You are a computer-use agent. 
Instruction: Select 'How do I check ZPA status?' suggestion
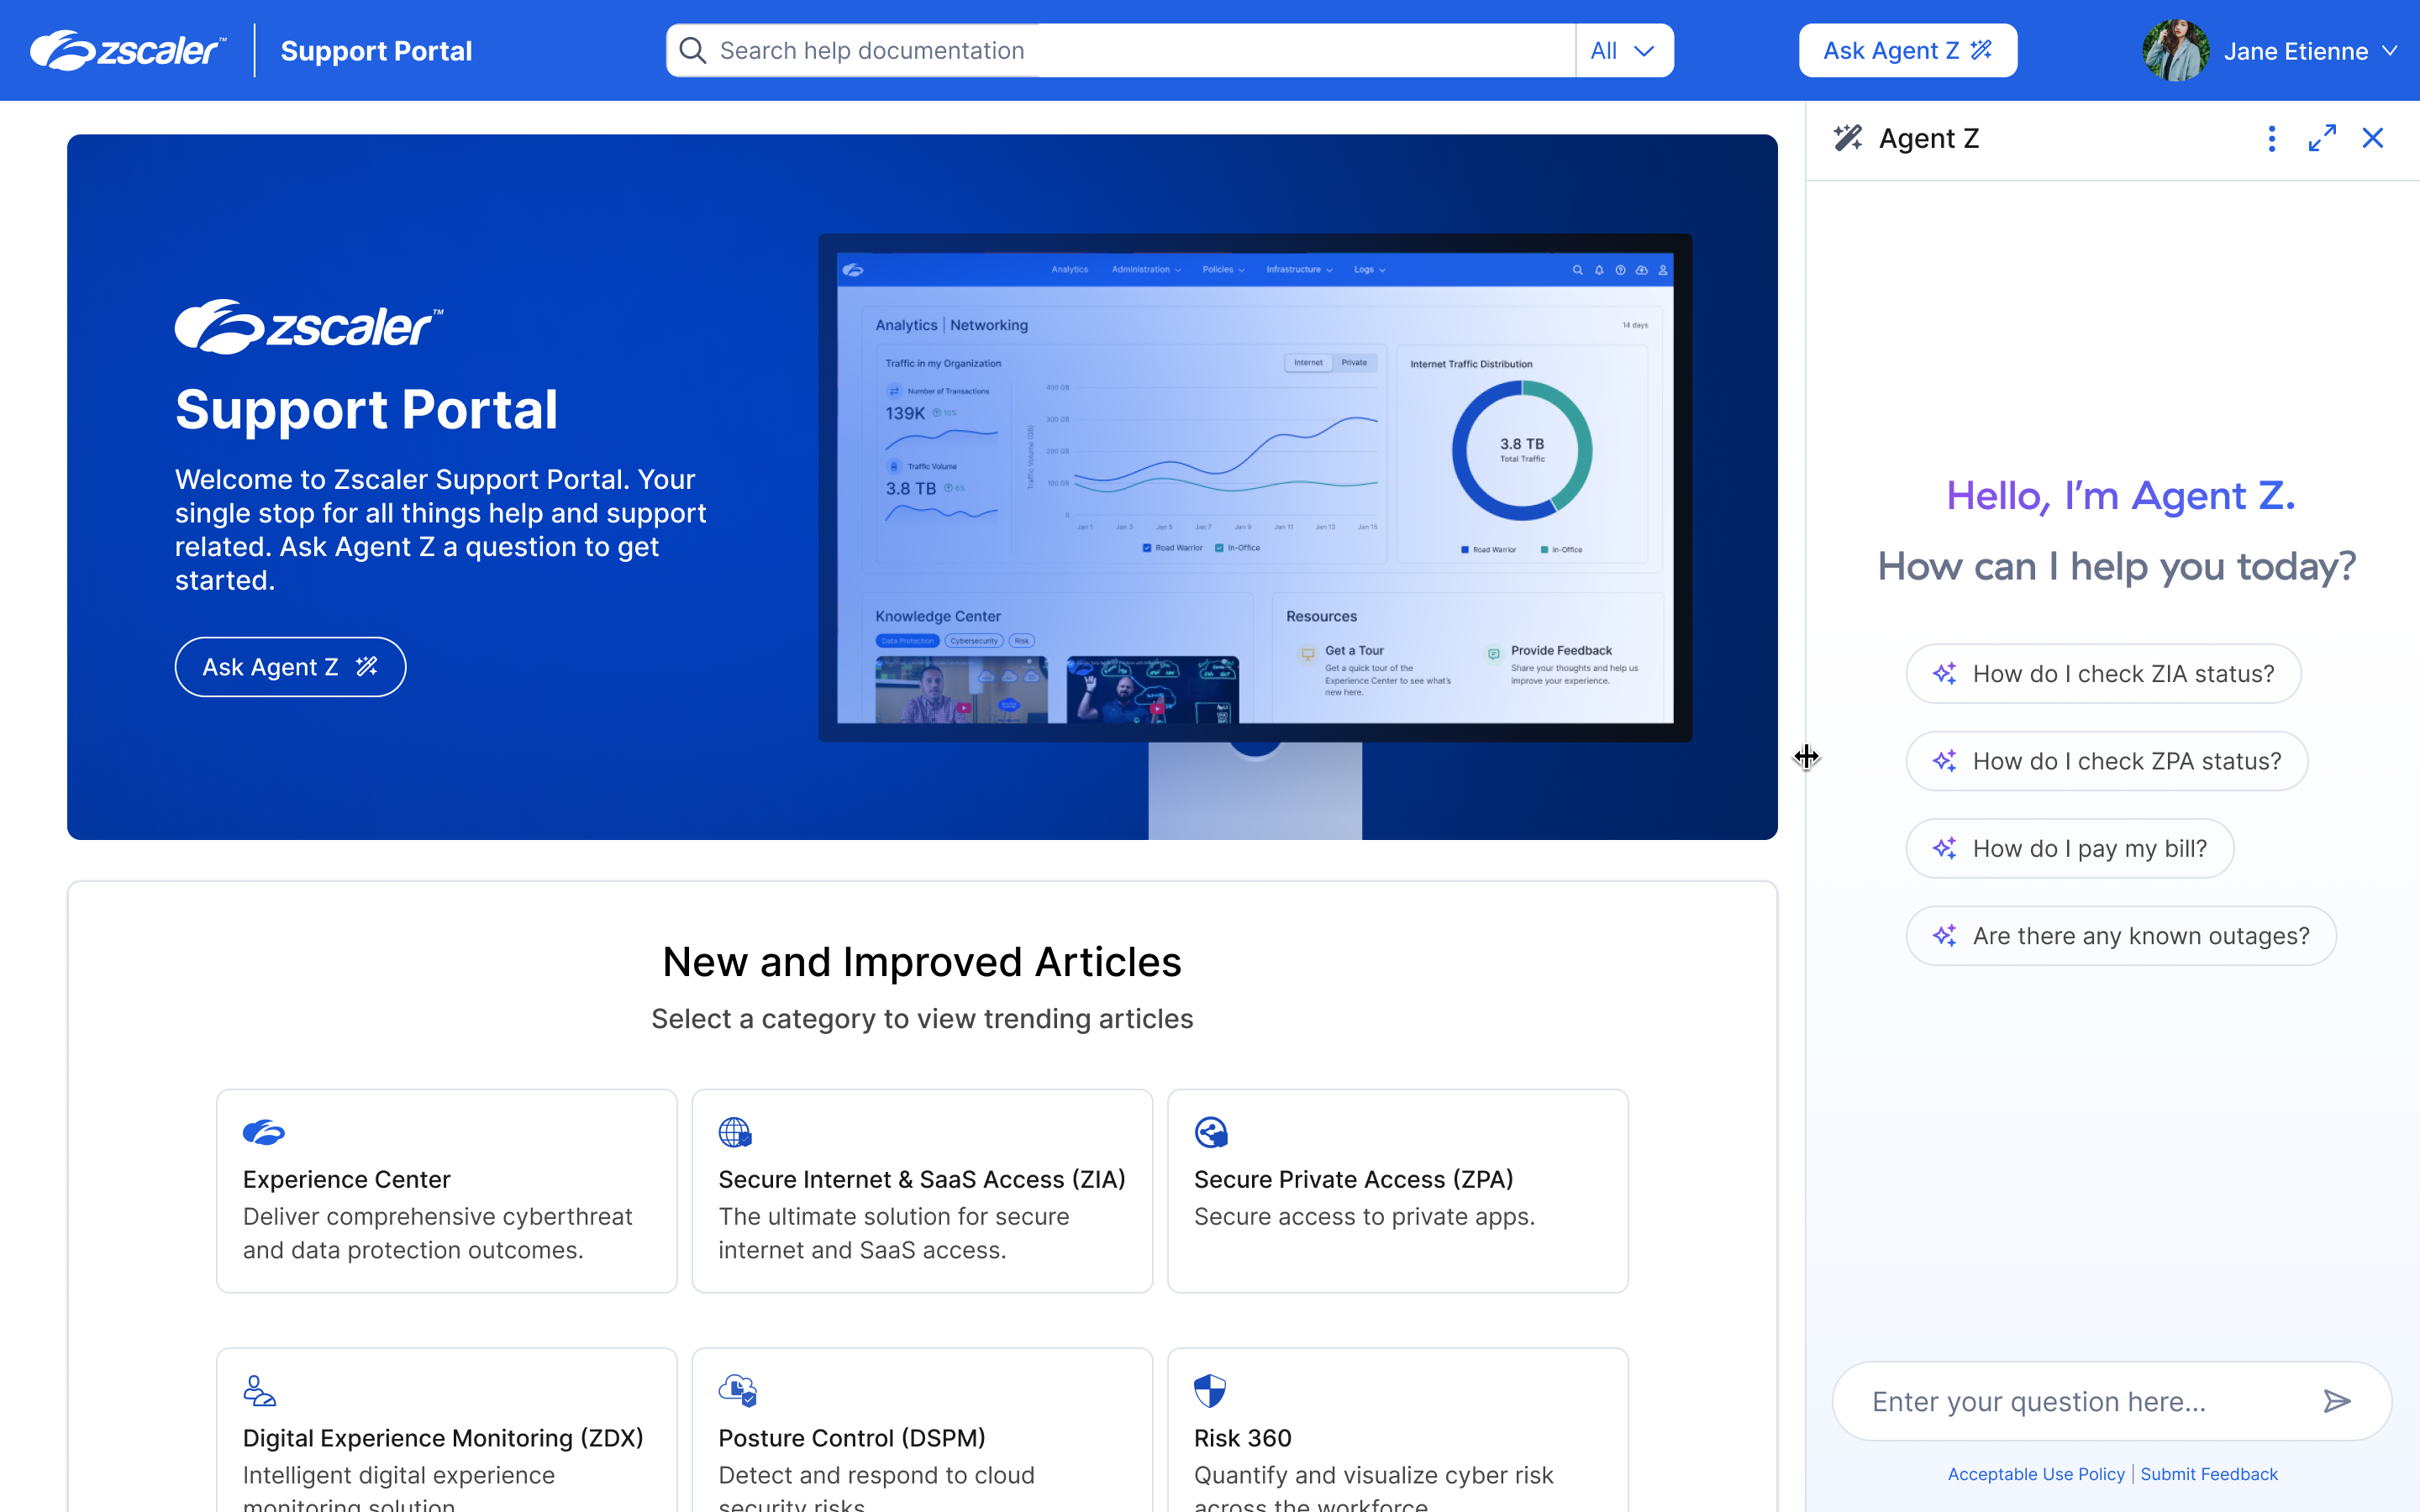point(2107,761)
